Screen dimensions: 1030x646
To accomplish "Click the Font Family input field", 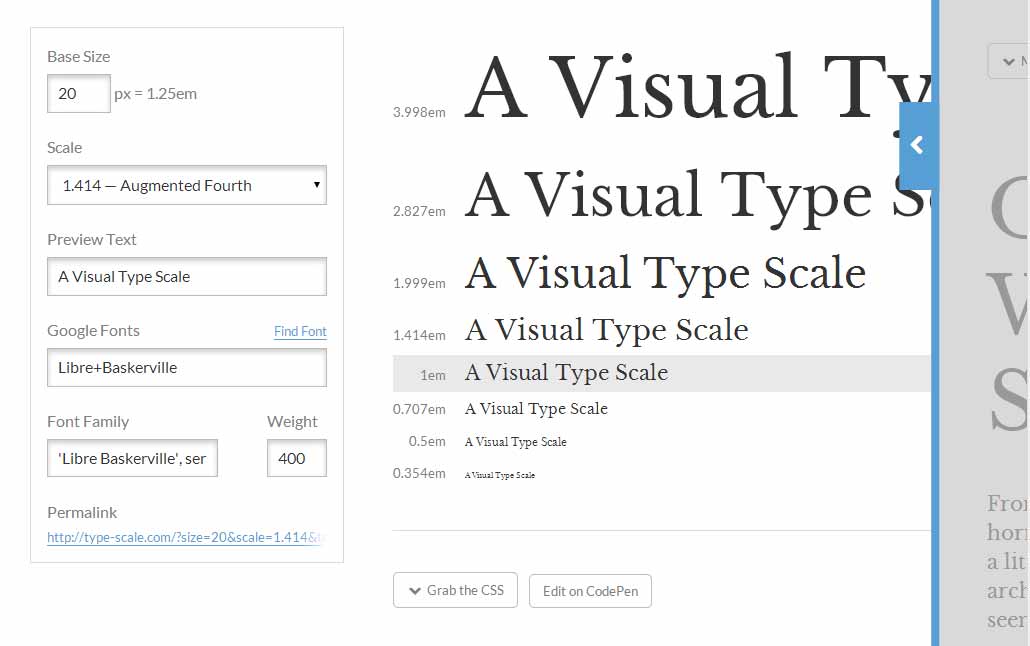I will (x=132, y=458).
